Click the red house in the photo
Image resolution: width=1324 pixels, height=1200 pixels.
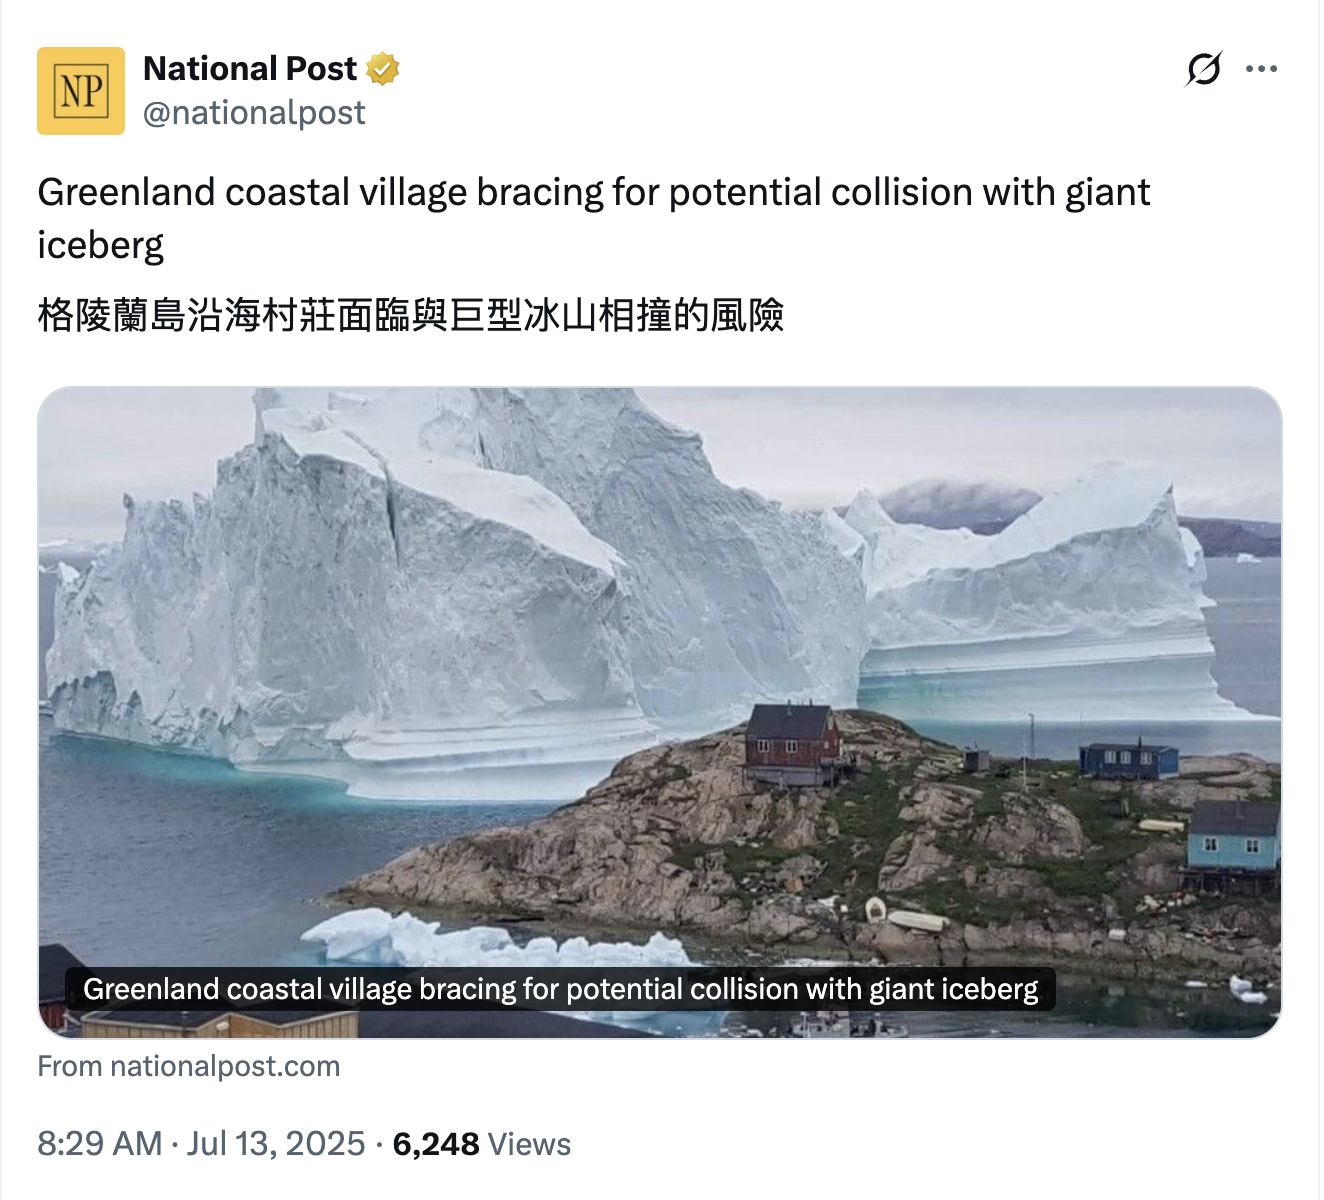792,744
